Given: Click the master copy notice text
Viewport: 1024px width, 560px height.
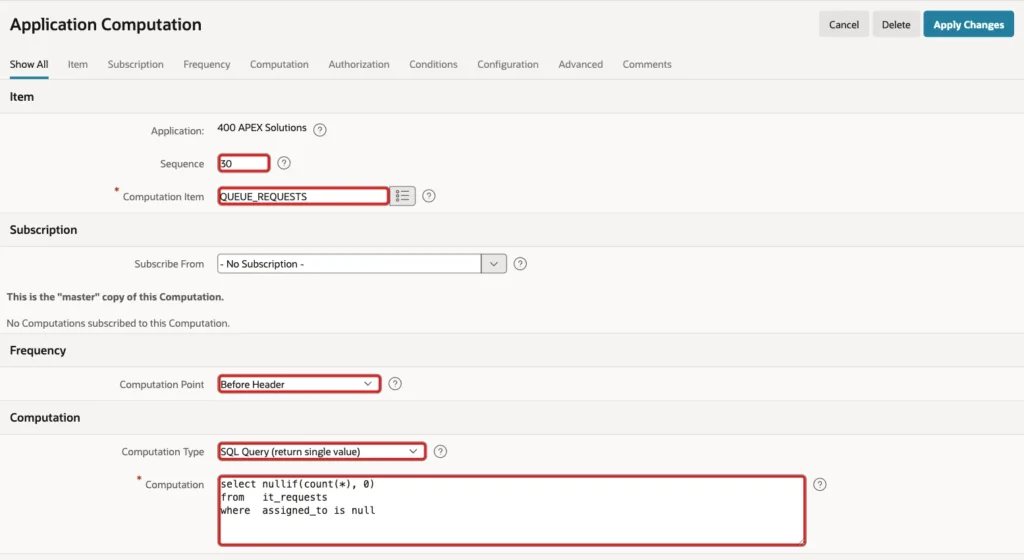Looking at the screenshot, I should (x=115, y=297).
